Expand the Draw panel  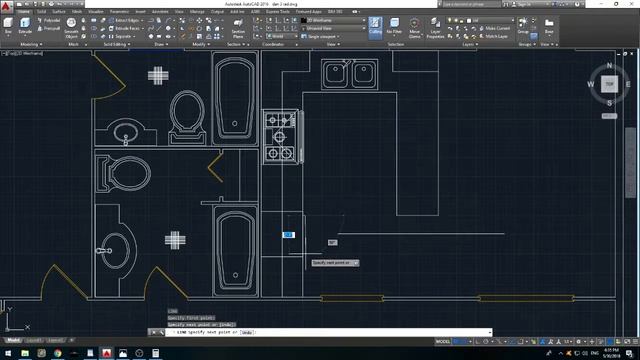point(161,44)
